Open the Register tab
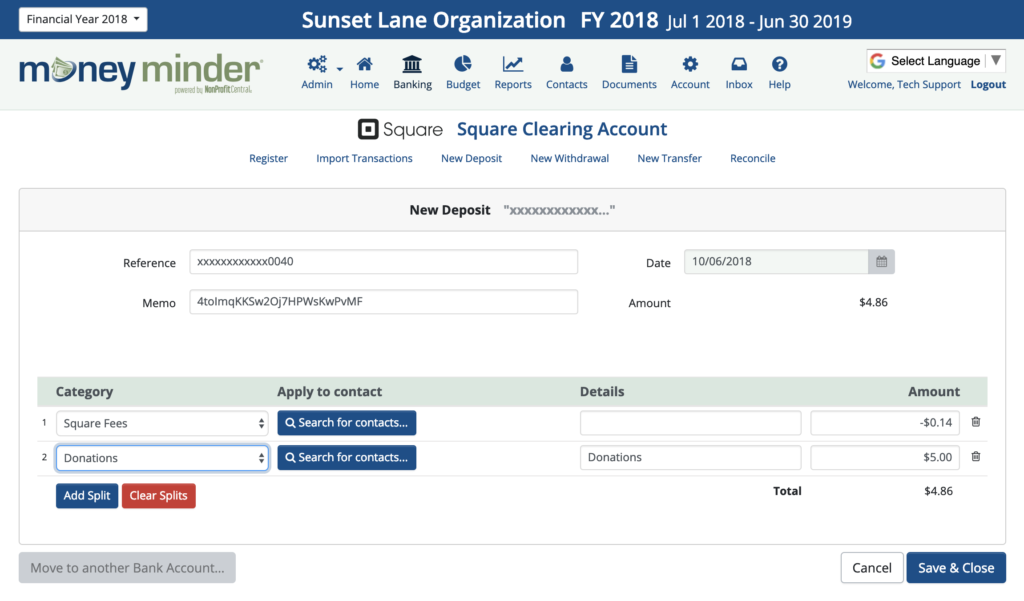1024x601 pixels. (268, 158)
